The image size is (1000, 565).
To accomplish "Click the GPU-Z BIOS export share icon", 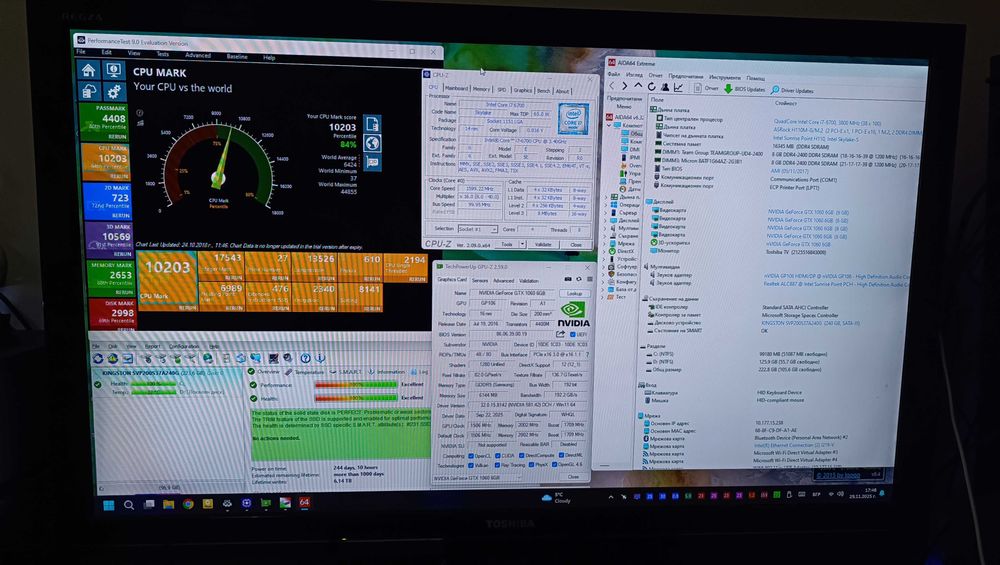I will click(560, 334).
